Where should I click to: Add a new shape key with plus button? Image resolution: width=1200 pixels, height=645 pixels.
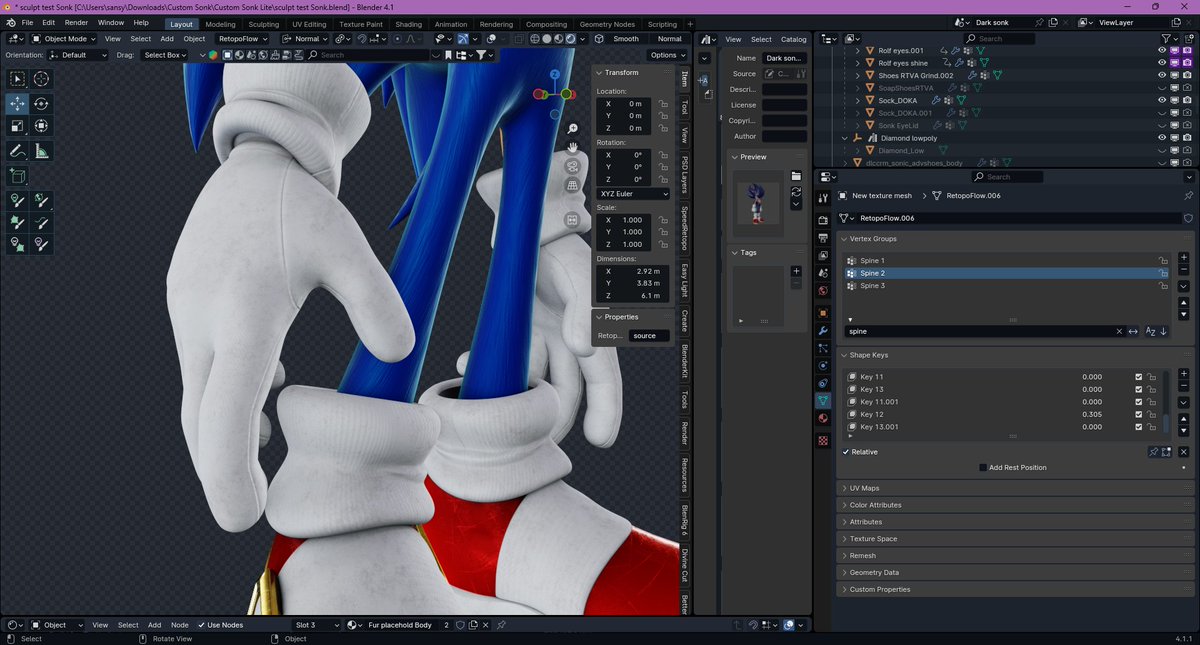[x=1184, y=374]
